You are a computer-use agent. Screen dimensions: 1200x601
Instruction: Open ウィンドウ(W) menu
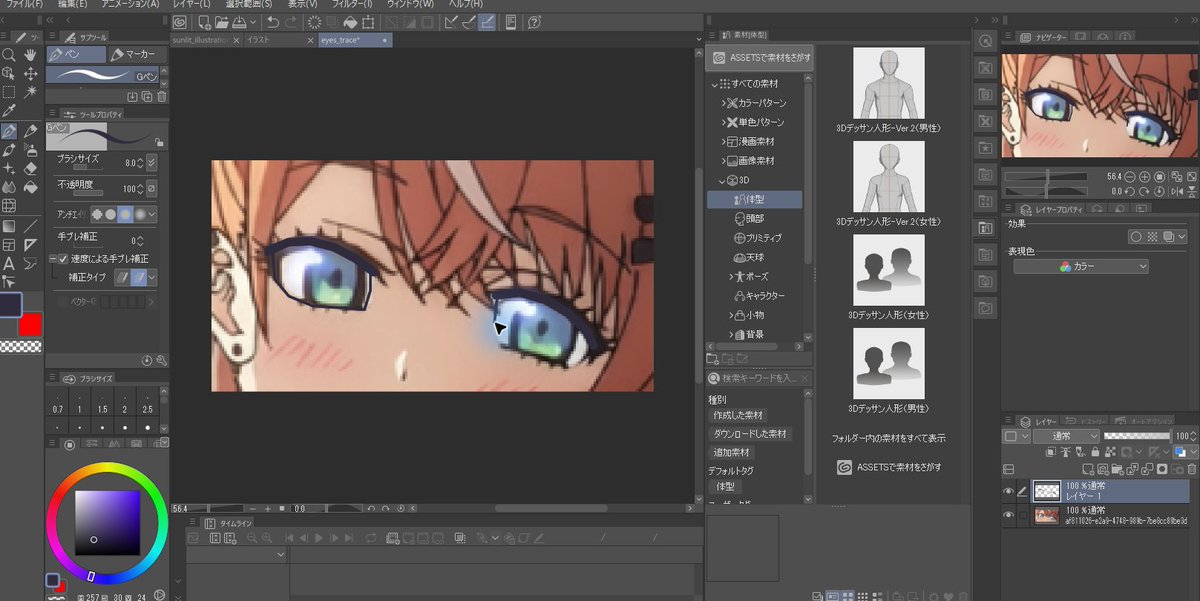[x=410, y=5]
